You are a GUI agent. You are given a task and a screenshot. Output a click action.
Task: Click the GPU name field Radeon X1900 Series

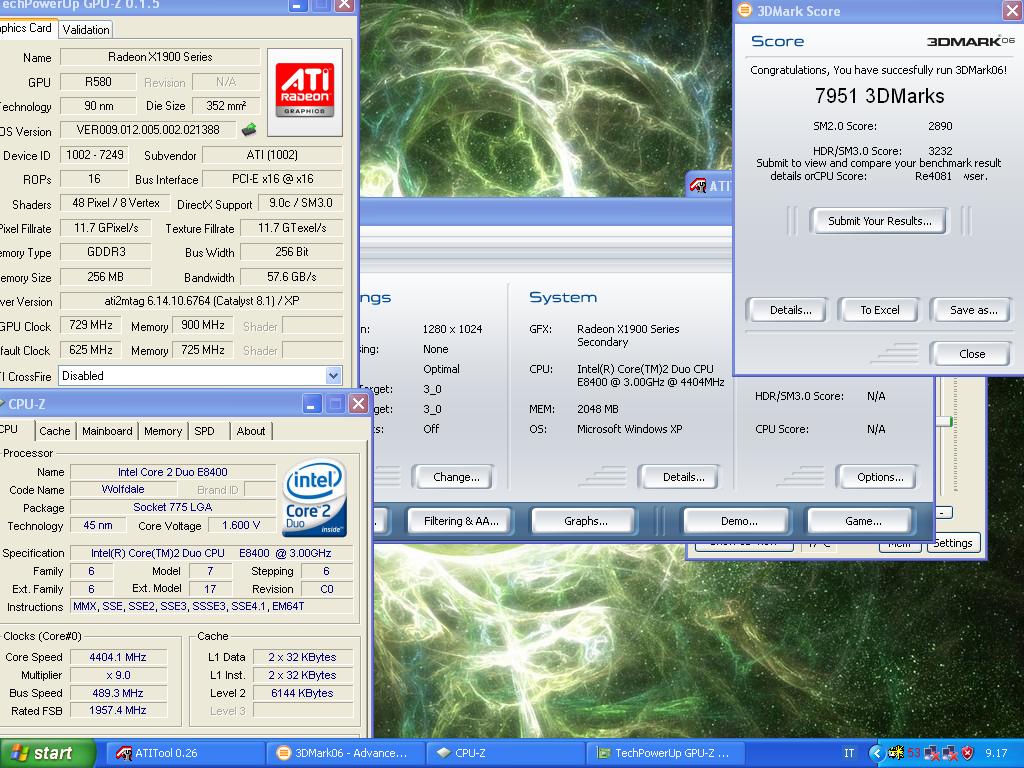pyautogui.click(x=160, y=57)
